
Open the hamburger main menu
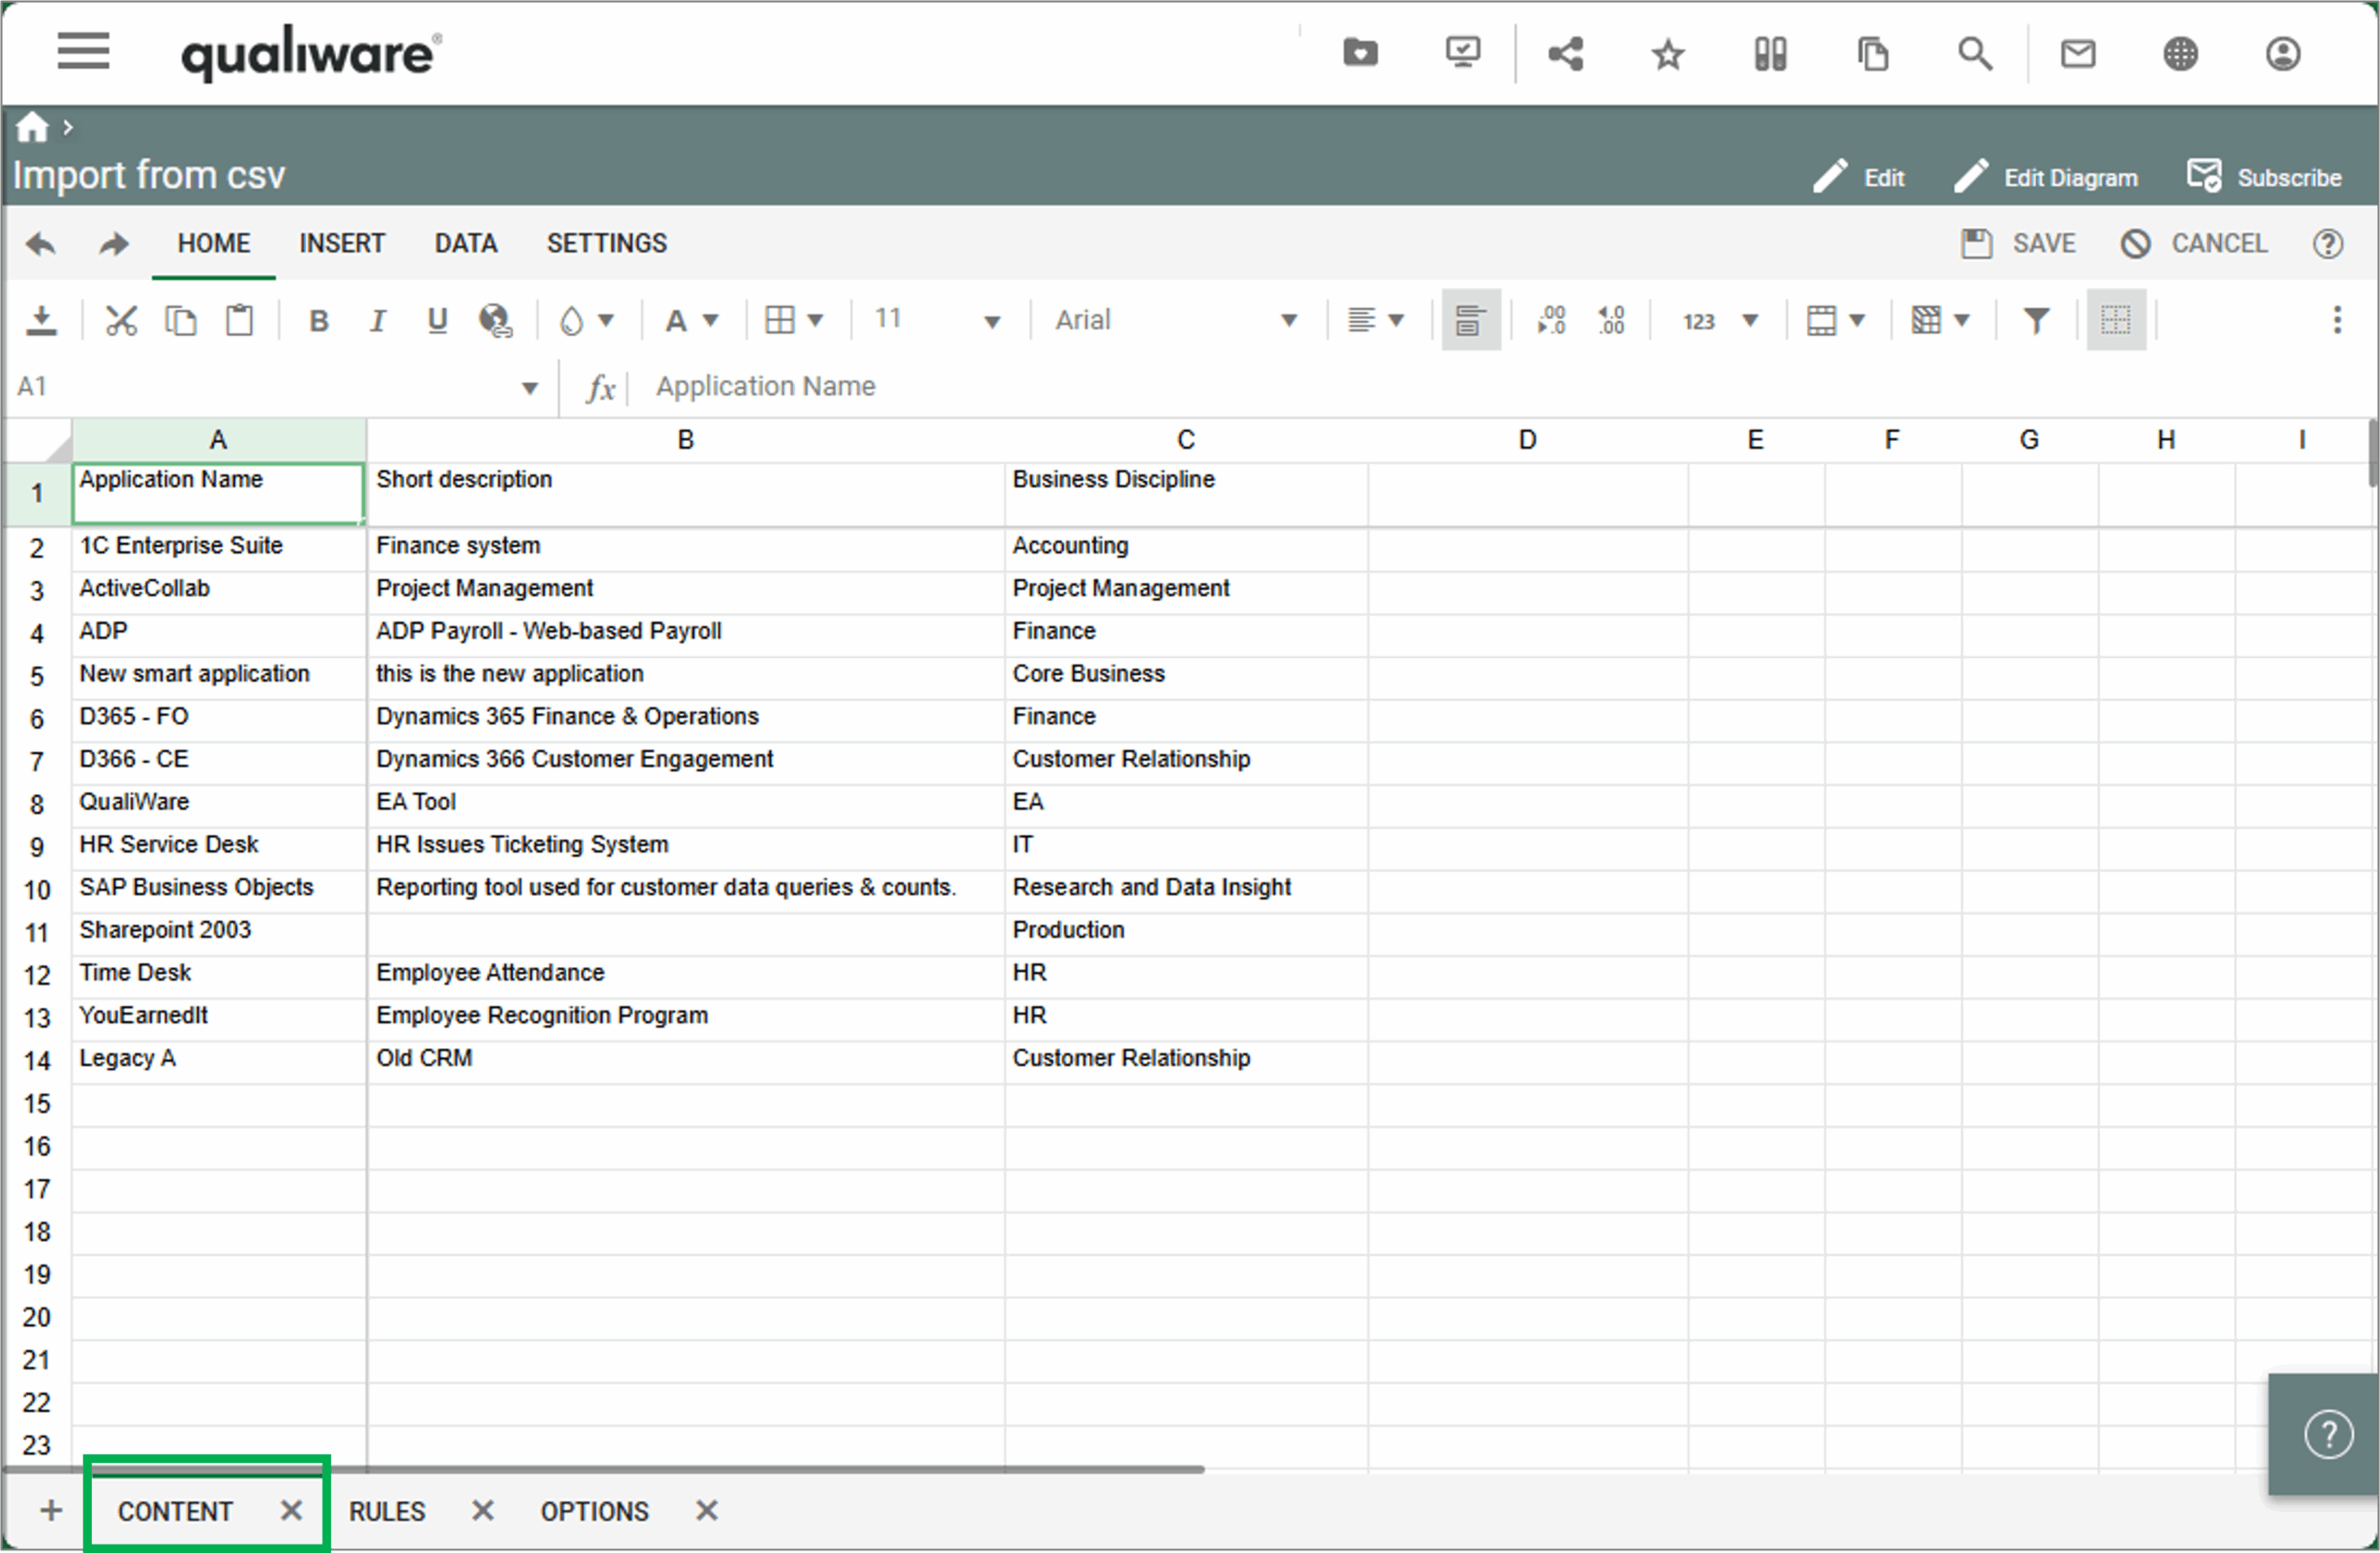coord(83,51)
